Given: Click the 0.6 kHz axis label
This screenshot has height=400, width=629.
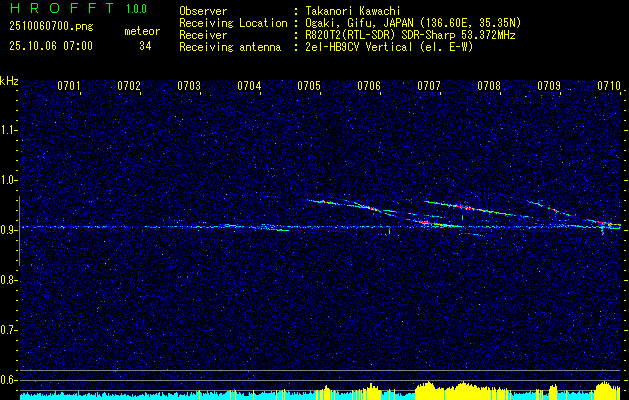Looking at the screenshot, I should coord(8,380).
